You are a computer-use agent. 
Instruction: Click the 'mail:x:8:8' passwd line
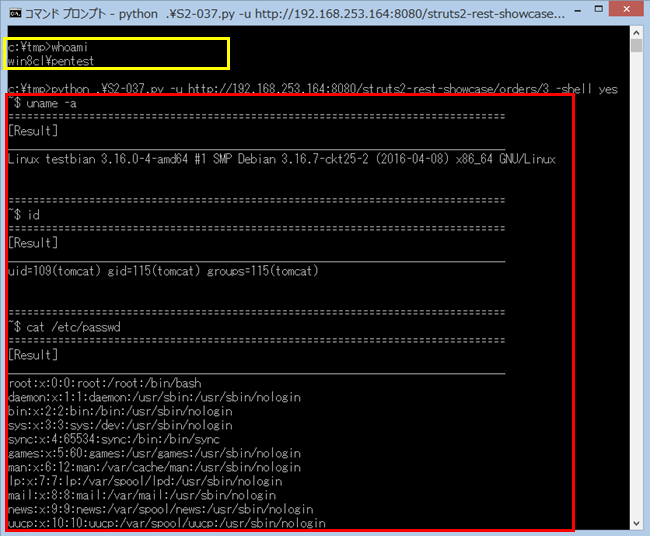(142, 495)
